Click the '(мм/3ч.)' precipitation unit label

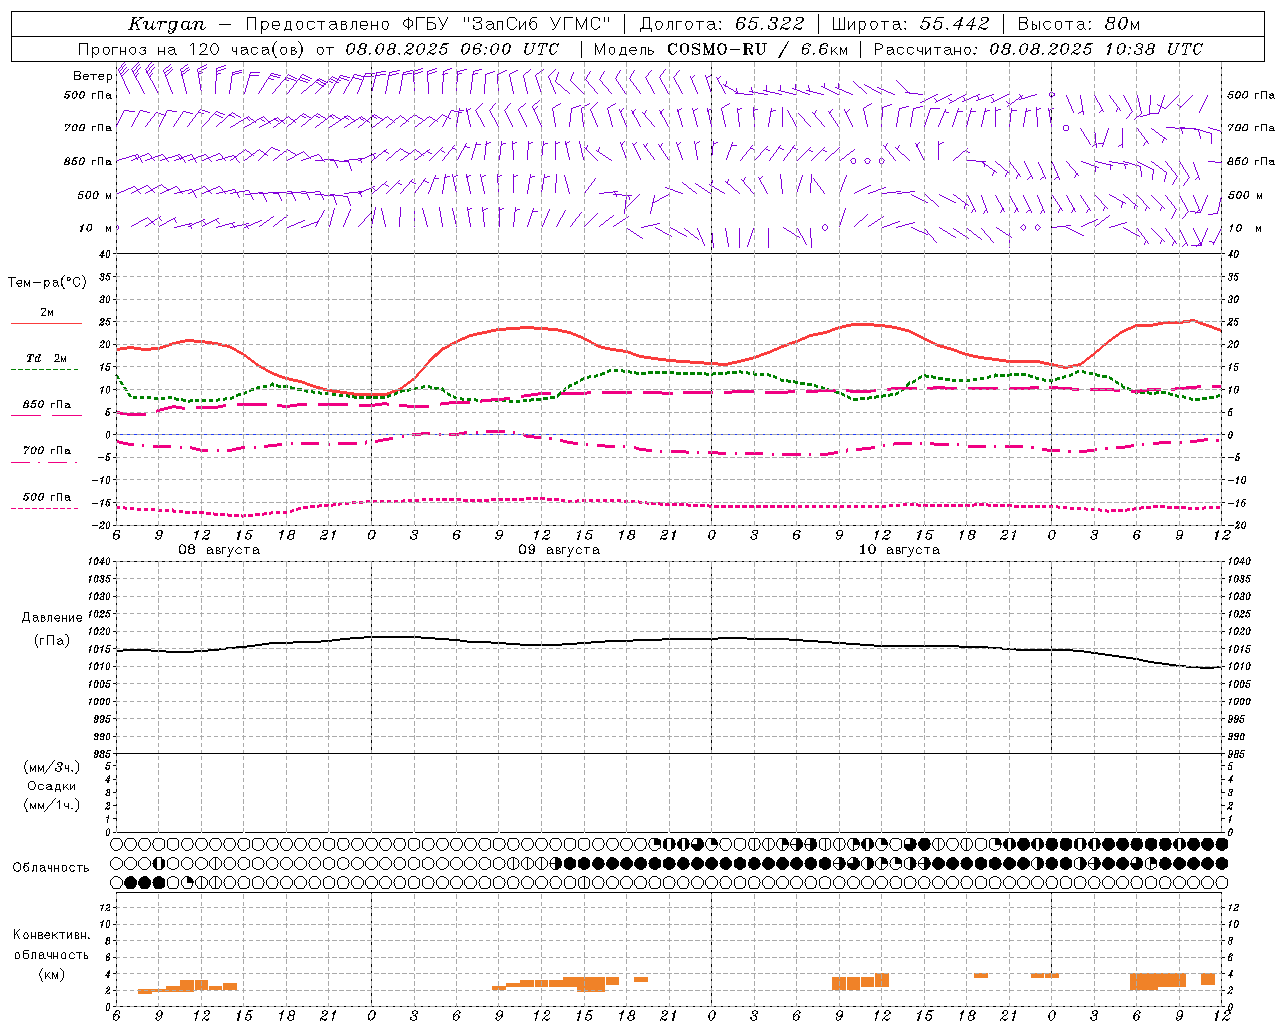coord(52,767)
